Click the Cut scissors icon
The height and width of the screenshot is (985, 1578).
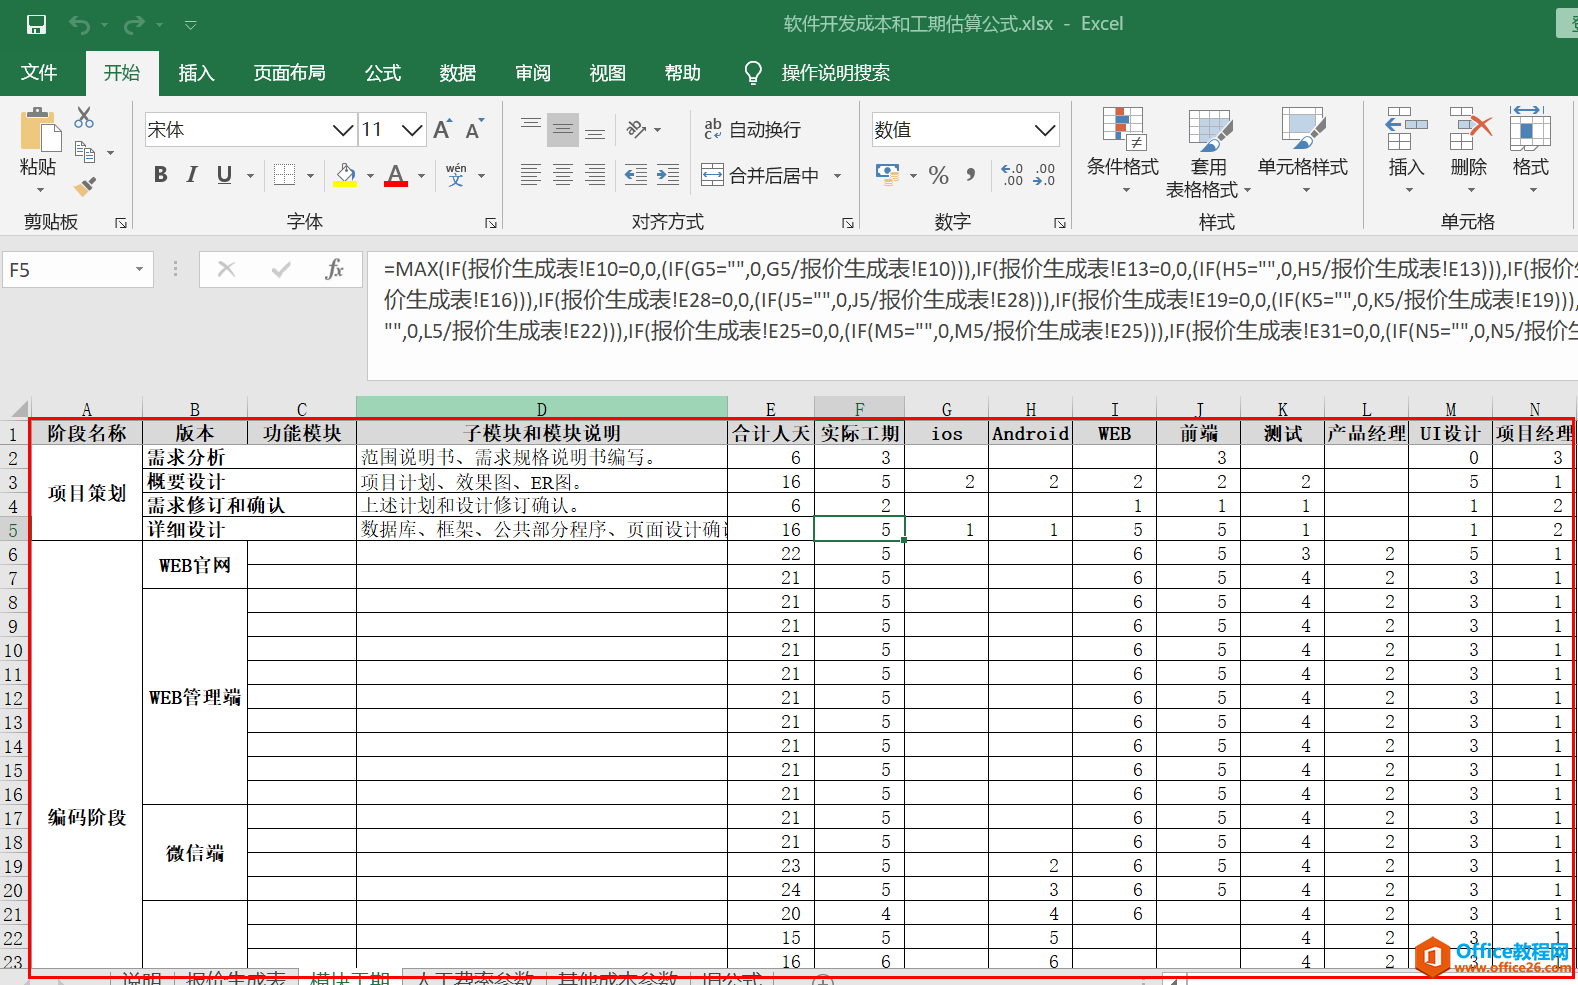pos(84,118)
